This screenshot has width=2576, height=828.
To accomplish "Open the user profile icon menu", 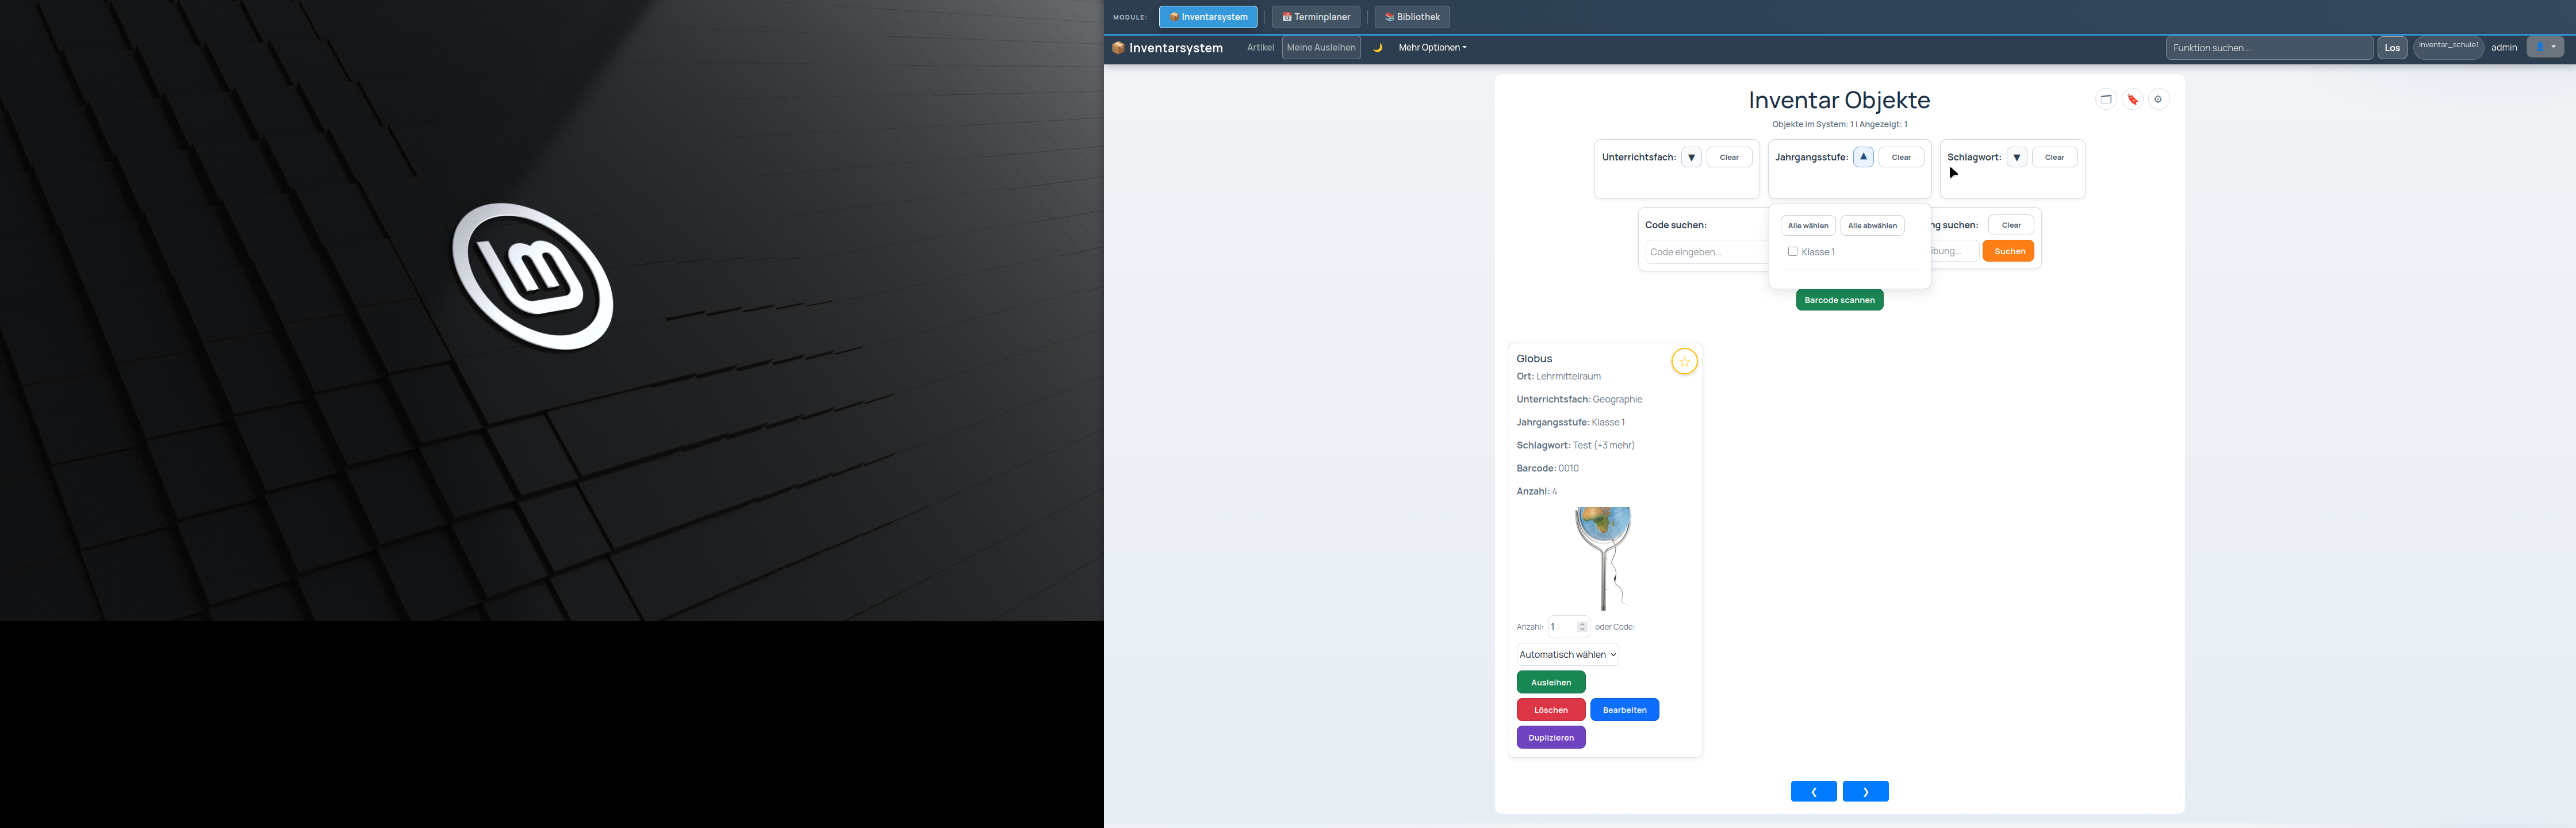I will 2545,47.
